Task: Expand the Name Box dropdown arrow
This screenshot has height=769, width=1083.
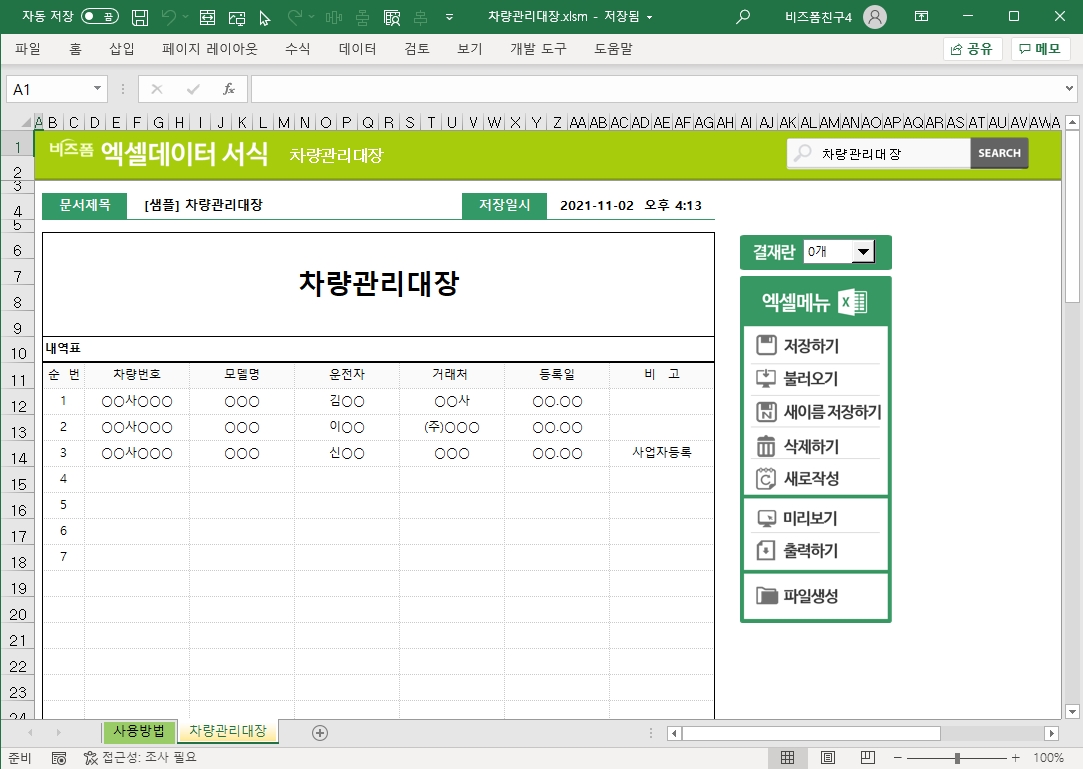Action: [x=97, y=89]
